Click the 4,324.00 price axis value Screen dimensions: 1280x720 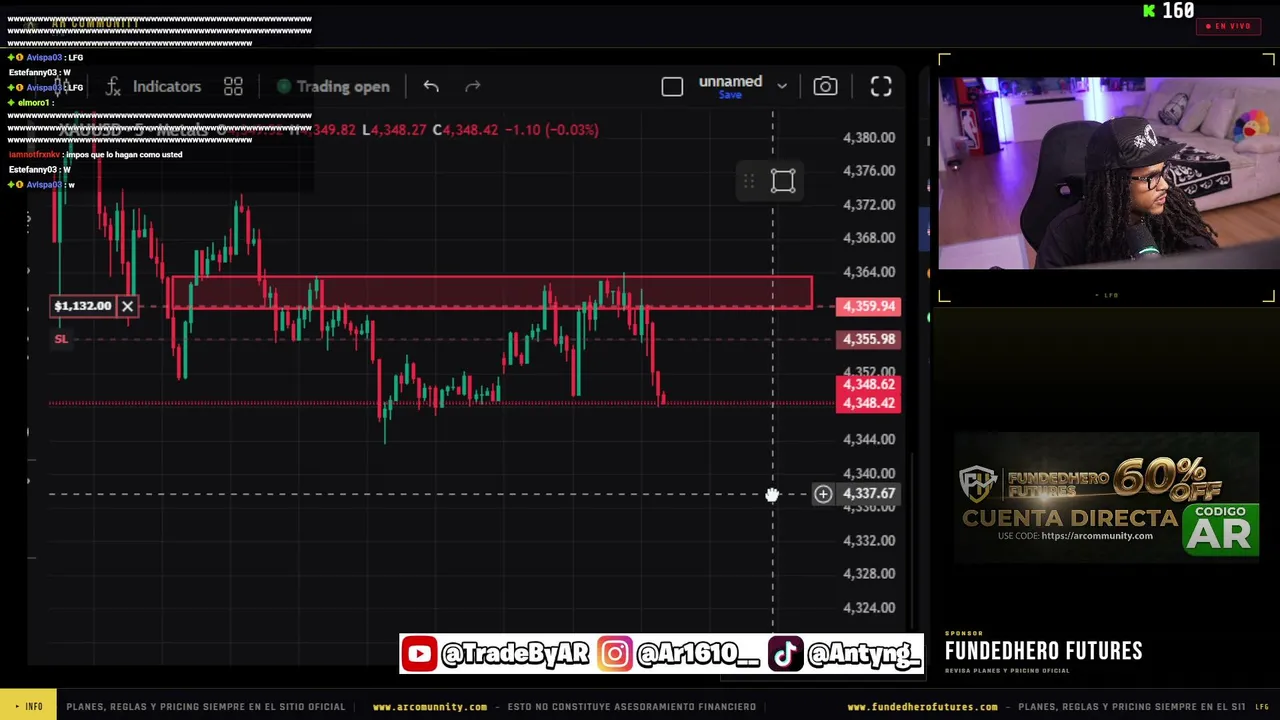point(868,608)
